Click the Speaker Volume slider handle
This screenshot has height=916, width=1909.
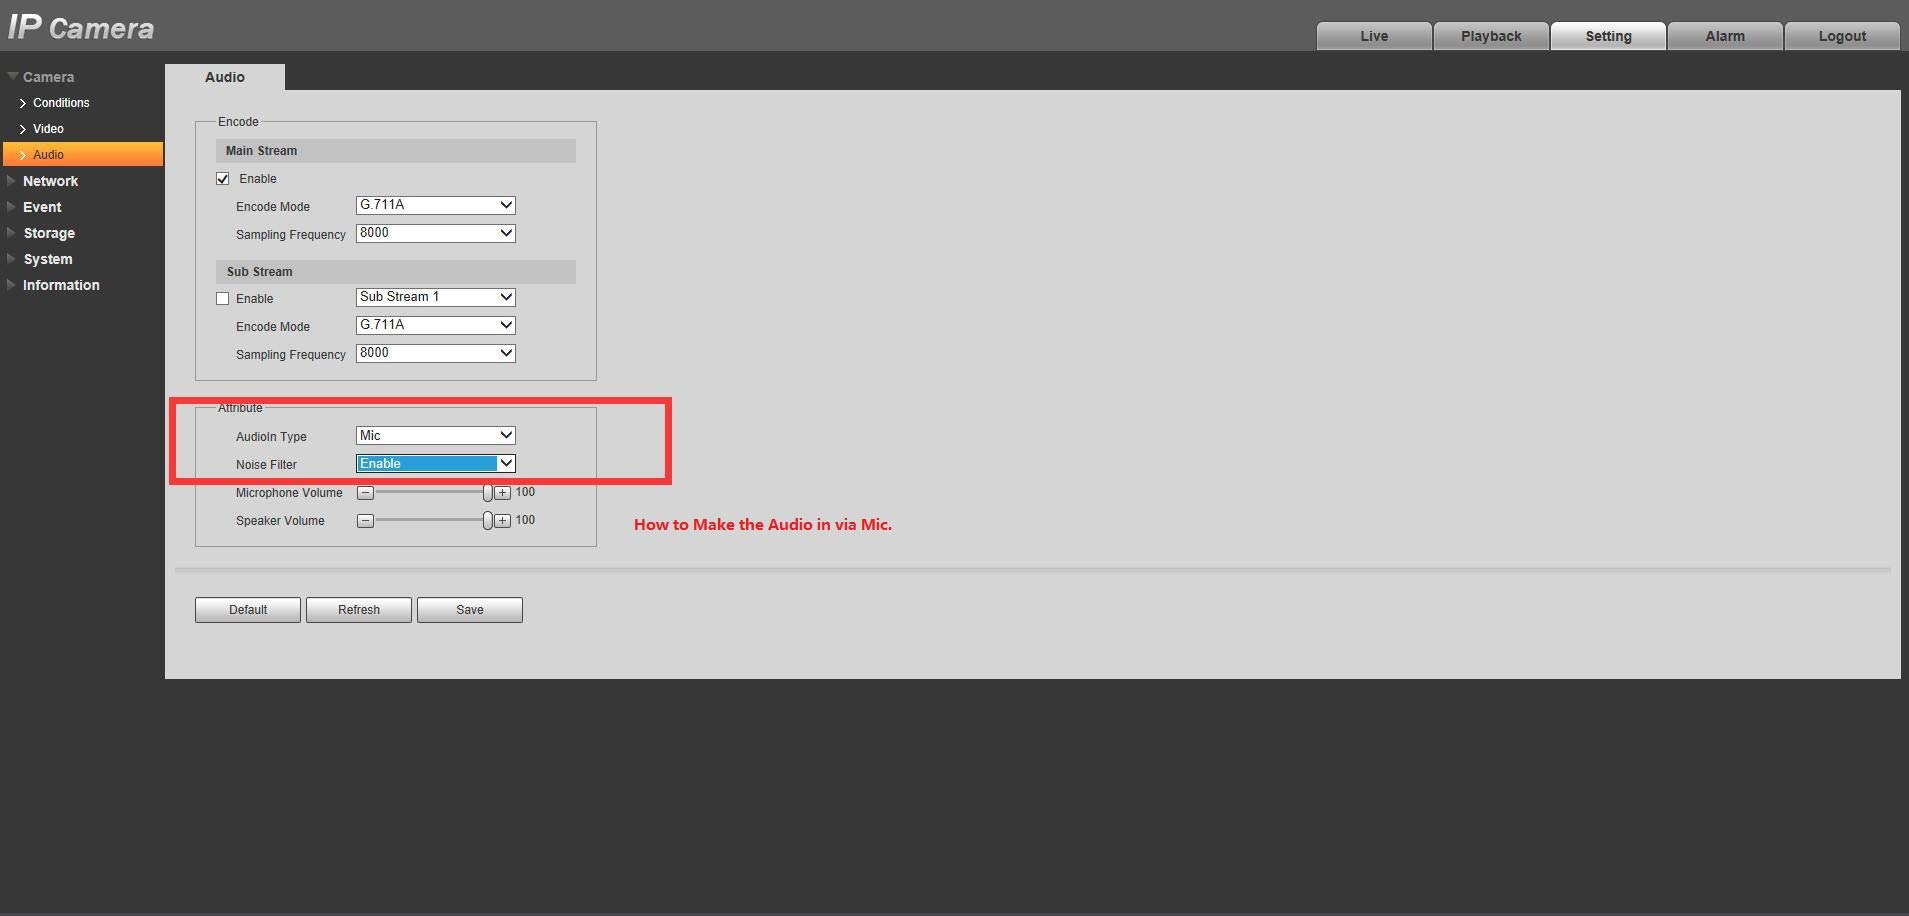pos(488,521)
